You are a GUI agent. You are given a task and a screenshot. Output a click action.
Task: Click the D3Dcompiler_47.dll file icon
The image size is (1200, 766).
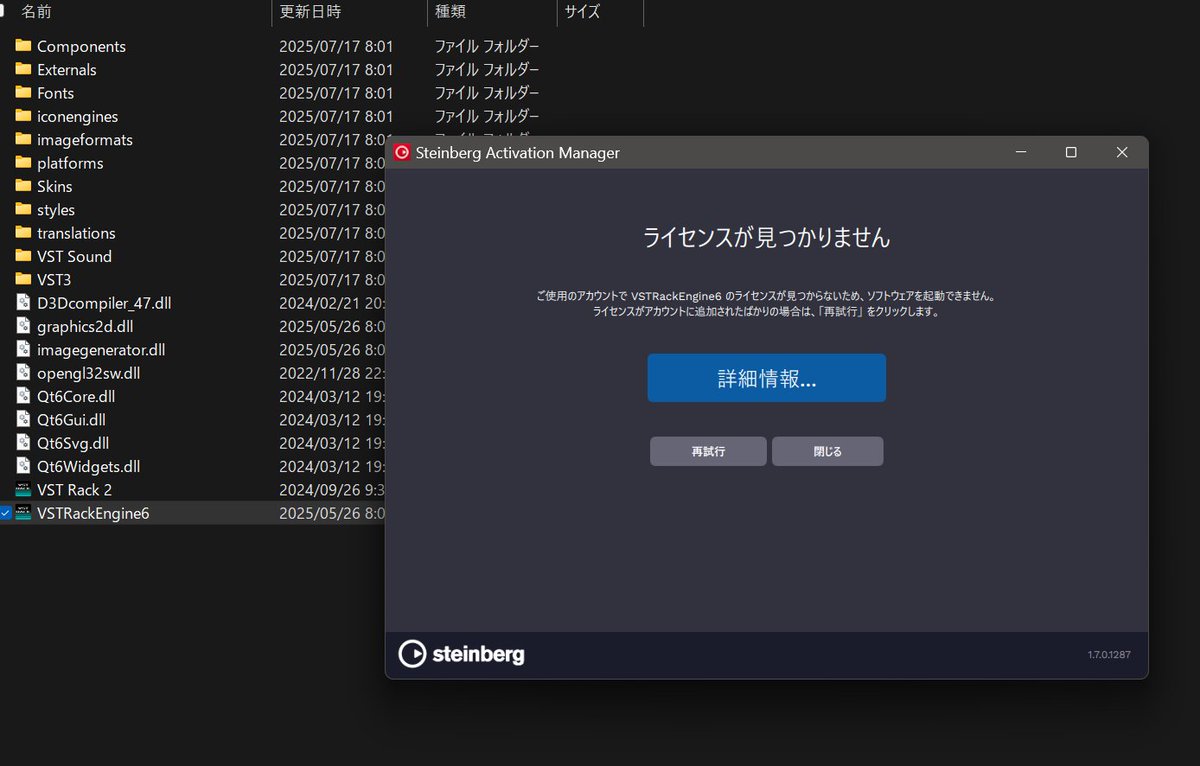(x=23, y=302)
